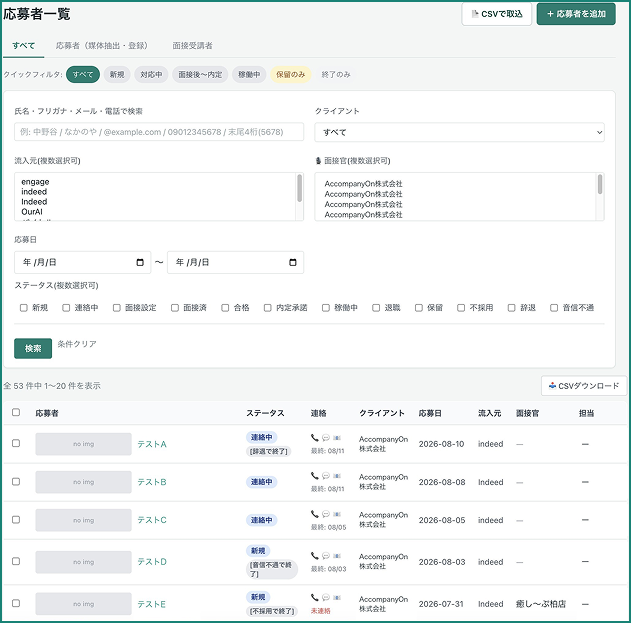
Task: Click the mail icon in テストD row
Action: 337,556
